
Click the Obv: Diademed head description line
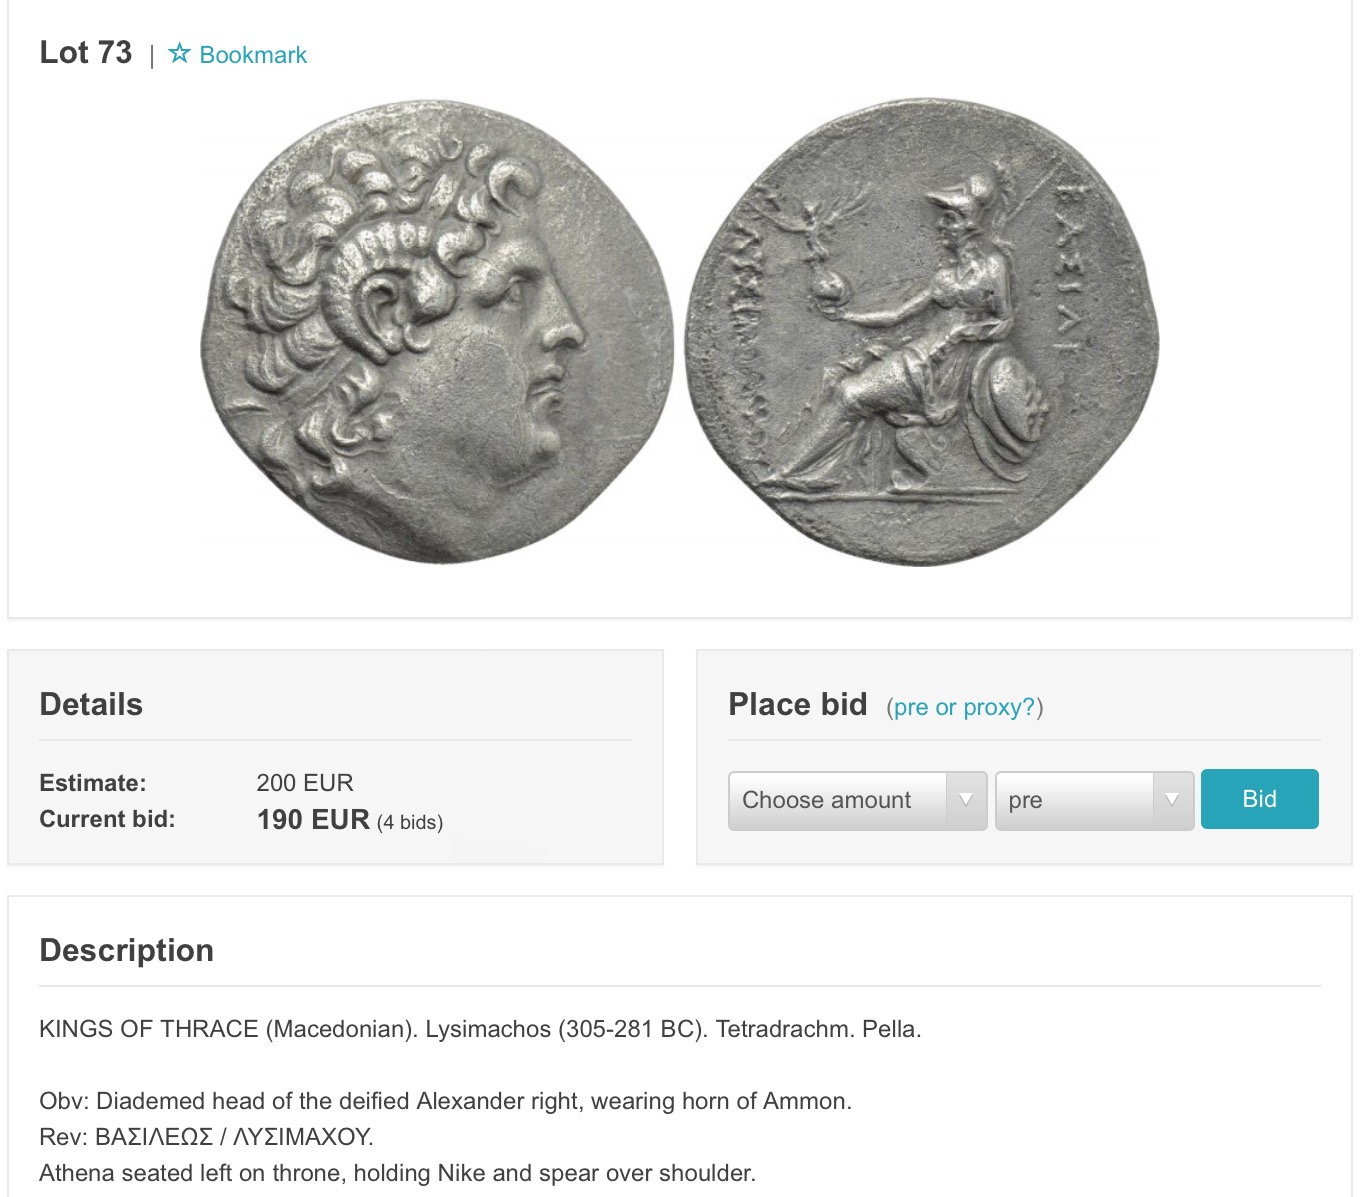click(x=445, y=1101)
